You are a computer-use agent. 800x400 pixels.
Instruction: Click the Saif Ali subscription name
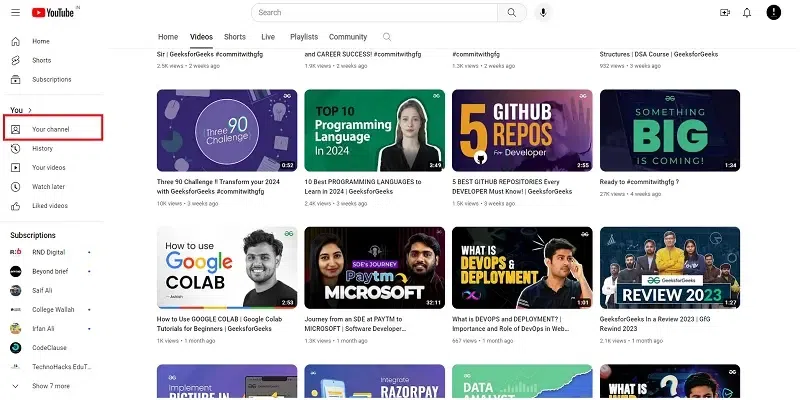click(x=42, y=290)
